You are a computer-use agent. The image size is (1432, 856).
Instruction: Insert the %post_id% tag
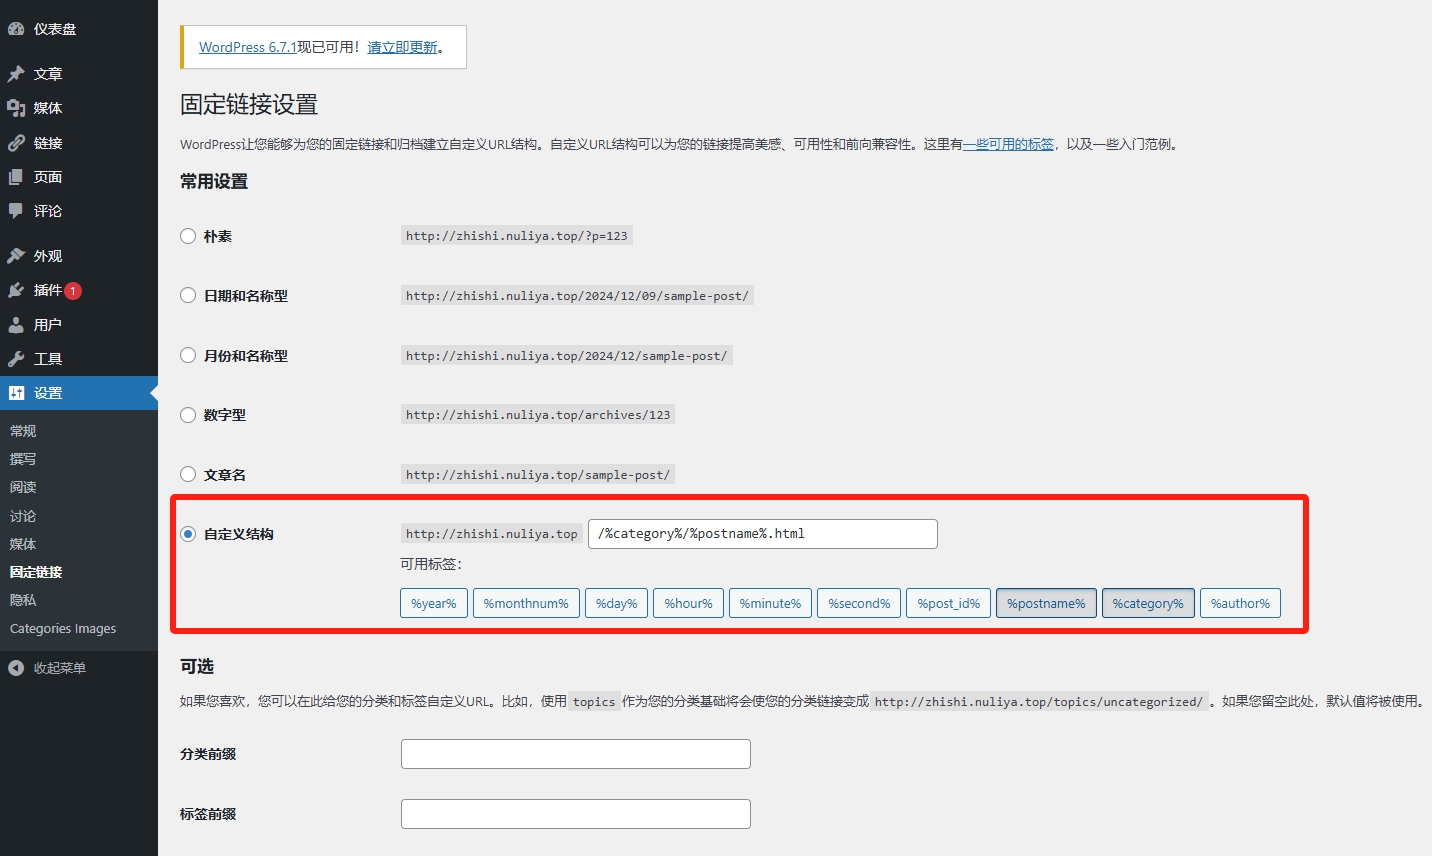[x=949, y=603]
